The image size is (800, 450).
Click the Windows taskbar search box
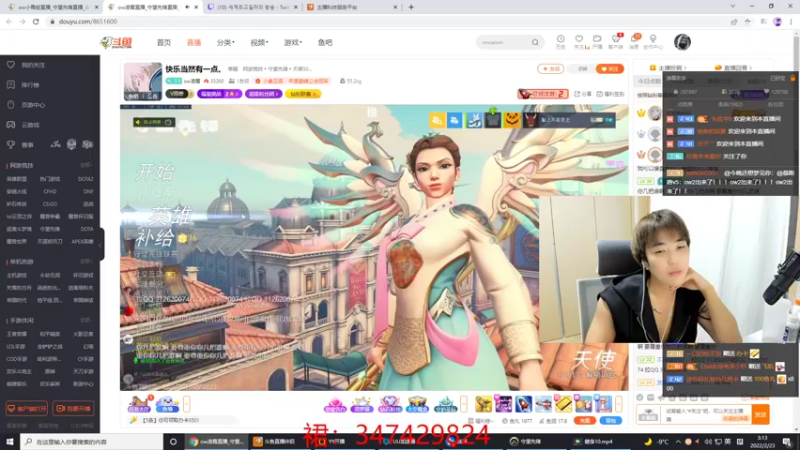click(x=92, y=441)
